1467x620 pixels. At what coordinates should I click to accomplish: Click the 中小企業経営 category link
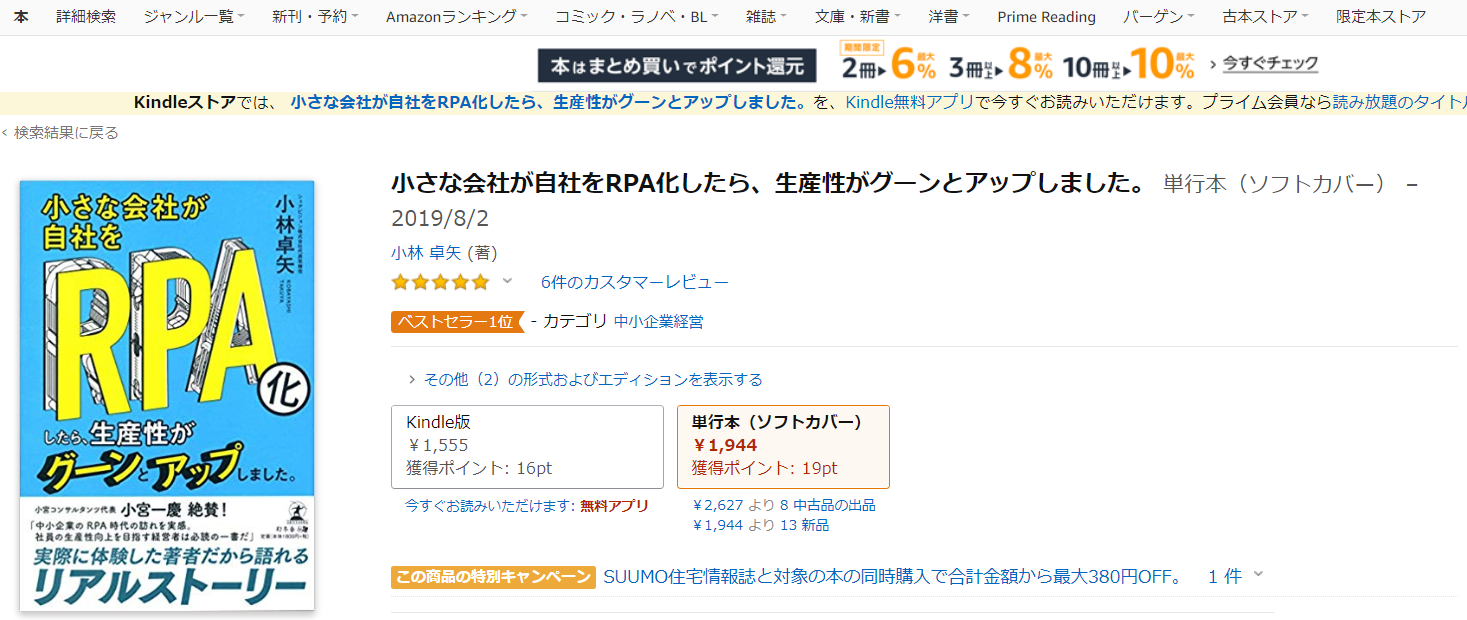point(658,321)
